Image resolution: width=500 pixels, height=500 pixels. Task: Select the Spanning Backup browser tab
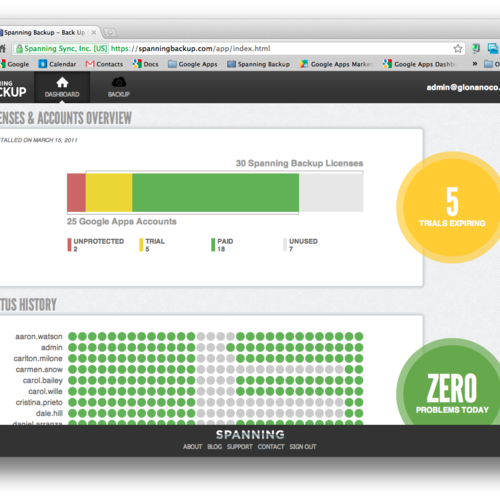50,32
